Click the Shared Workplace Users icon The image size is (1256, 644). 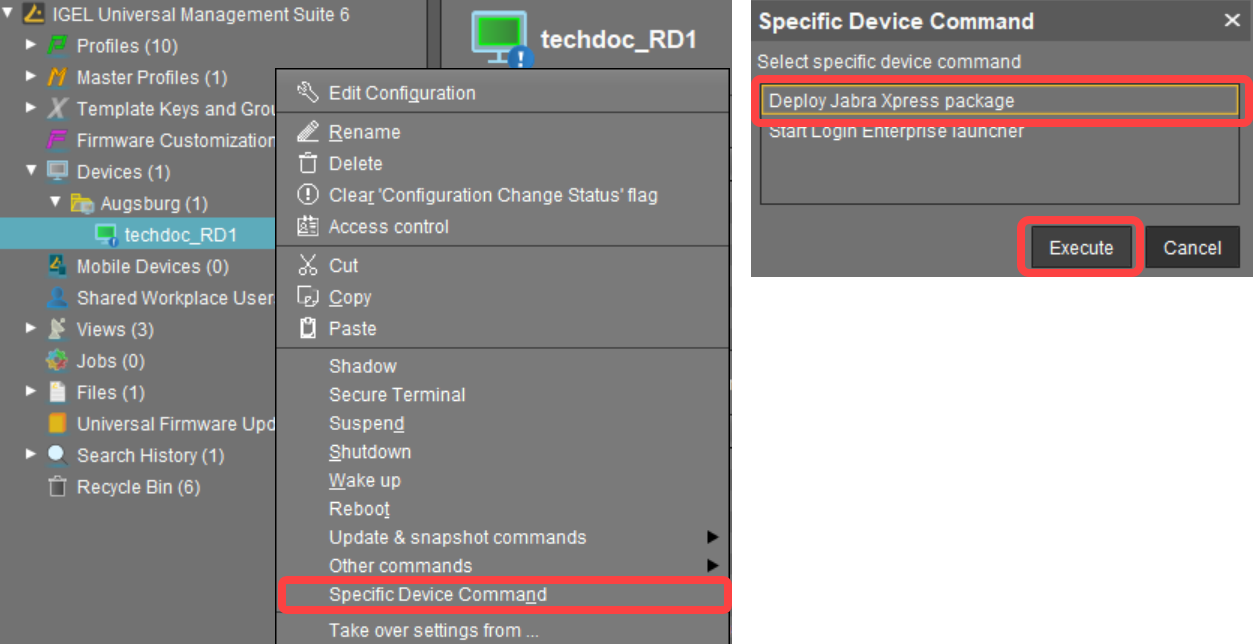58,298
